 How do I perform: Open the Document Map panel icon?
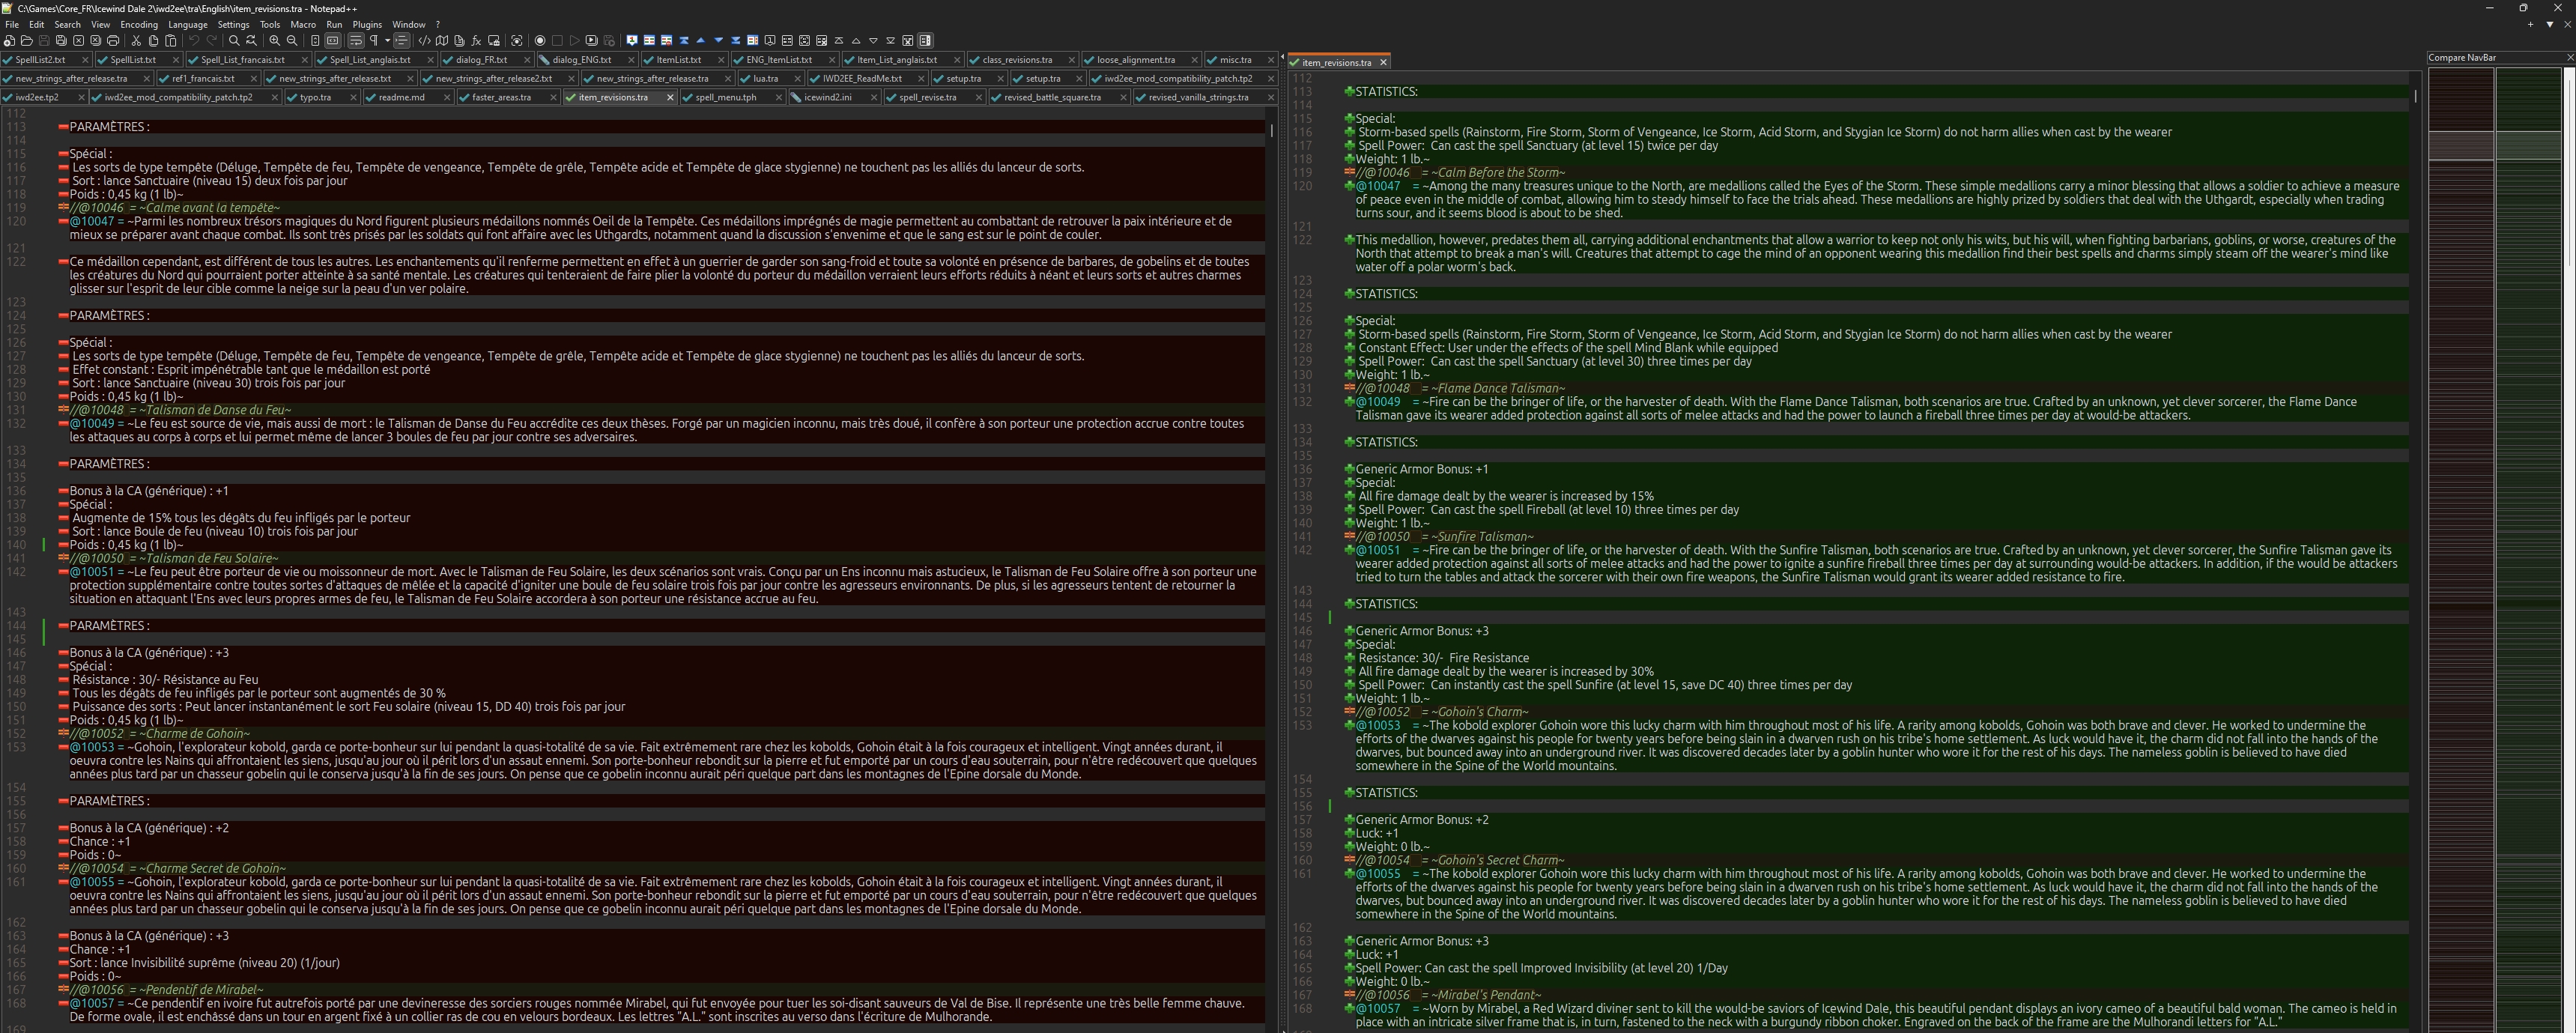(442, 41)
